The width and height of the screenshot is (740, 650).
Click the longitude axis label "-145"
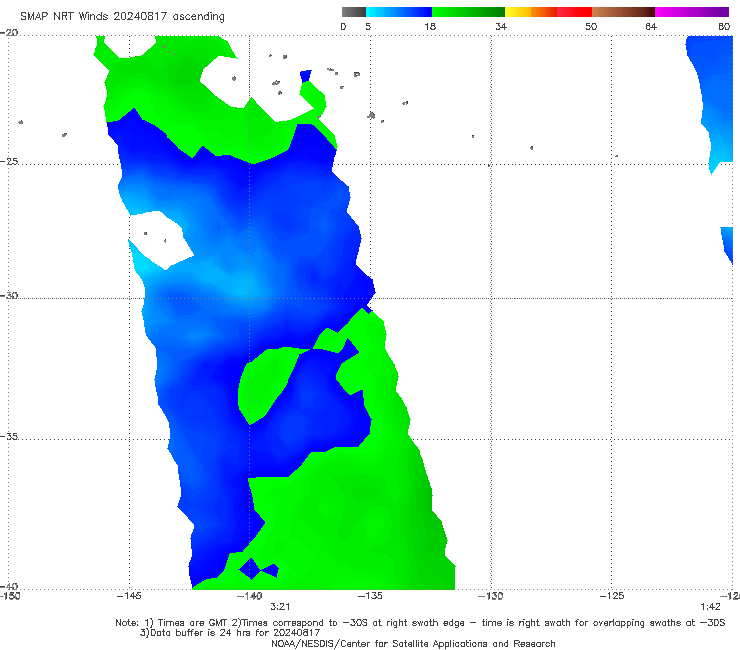(129, 596)
